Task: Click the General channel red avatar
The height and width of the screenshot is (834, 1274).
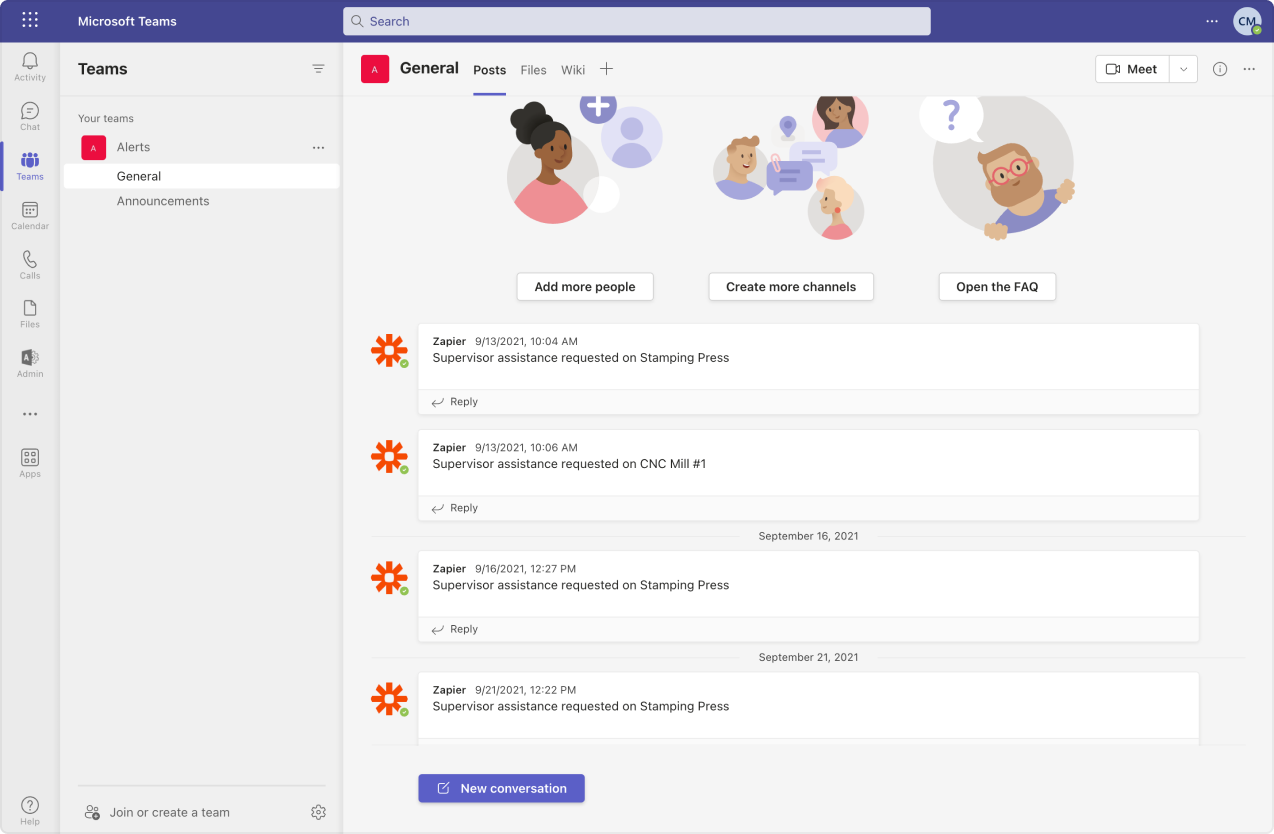Action: pos(375,69)
